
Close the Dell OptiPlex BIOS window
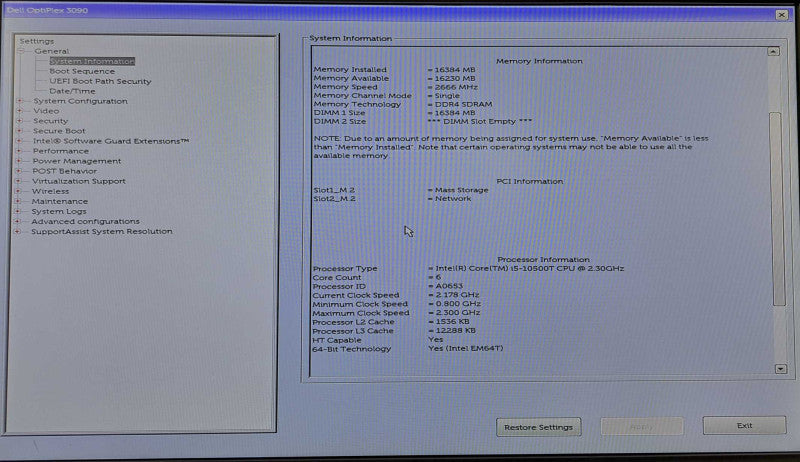point(782,15)
